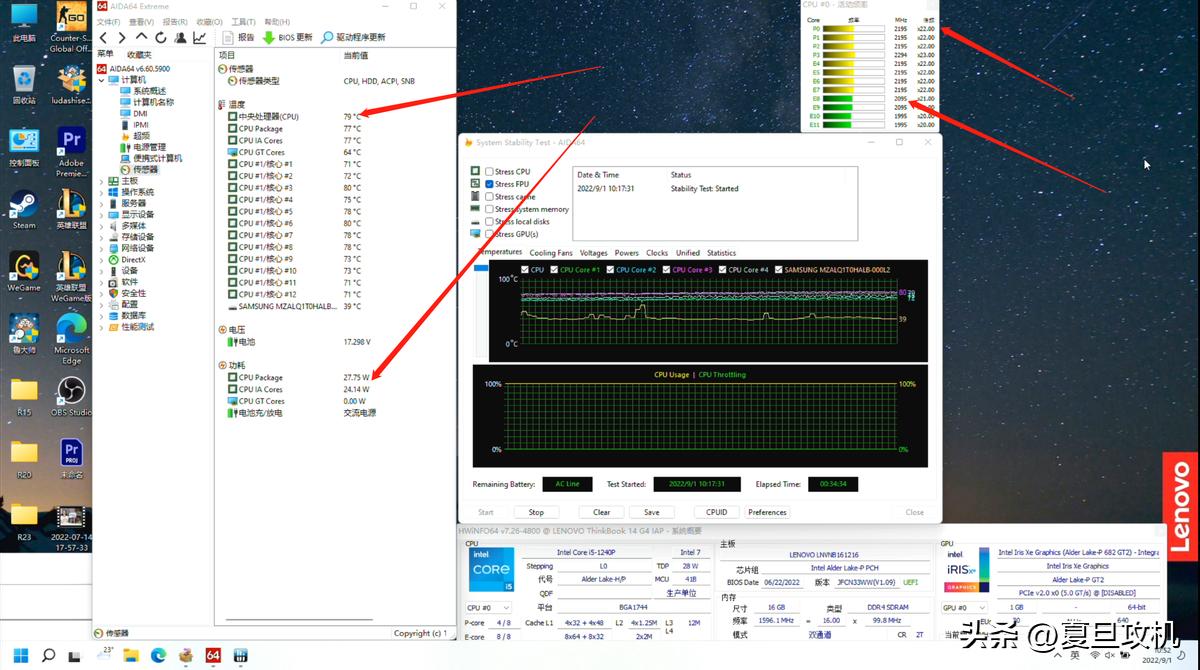Click the Preferences button
This screenshot has width=1200, height=670.
pyautogui.click(x=767, y=512)
